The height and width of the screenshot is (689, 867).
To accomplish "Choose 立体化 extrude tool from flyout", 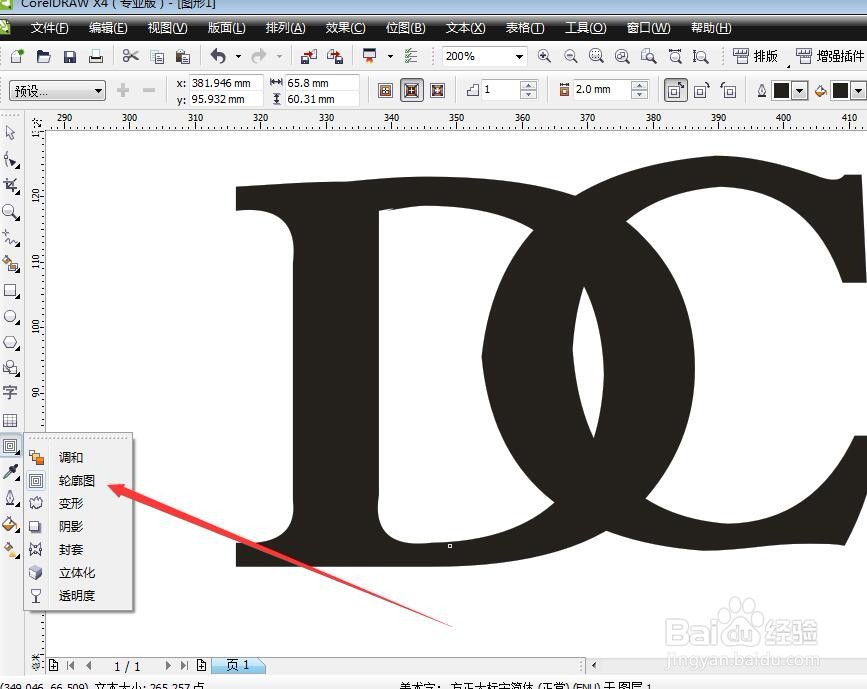I will pyautogui.click(x=78, y=572).
